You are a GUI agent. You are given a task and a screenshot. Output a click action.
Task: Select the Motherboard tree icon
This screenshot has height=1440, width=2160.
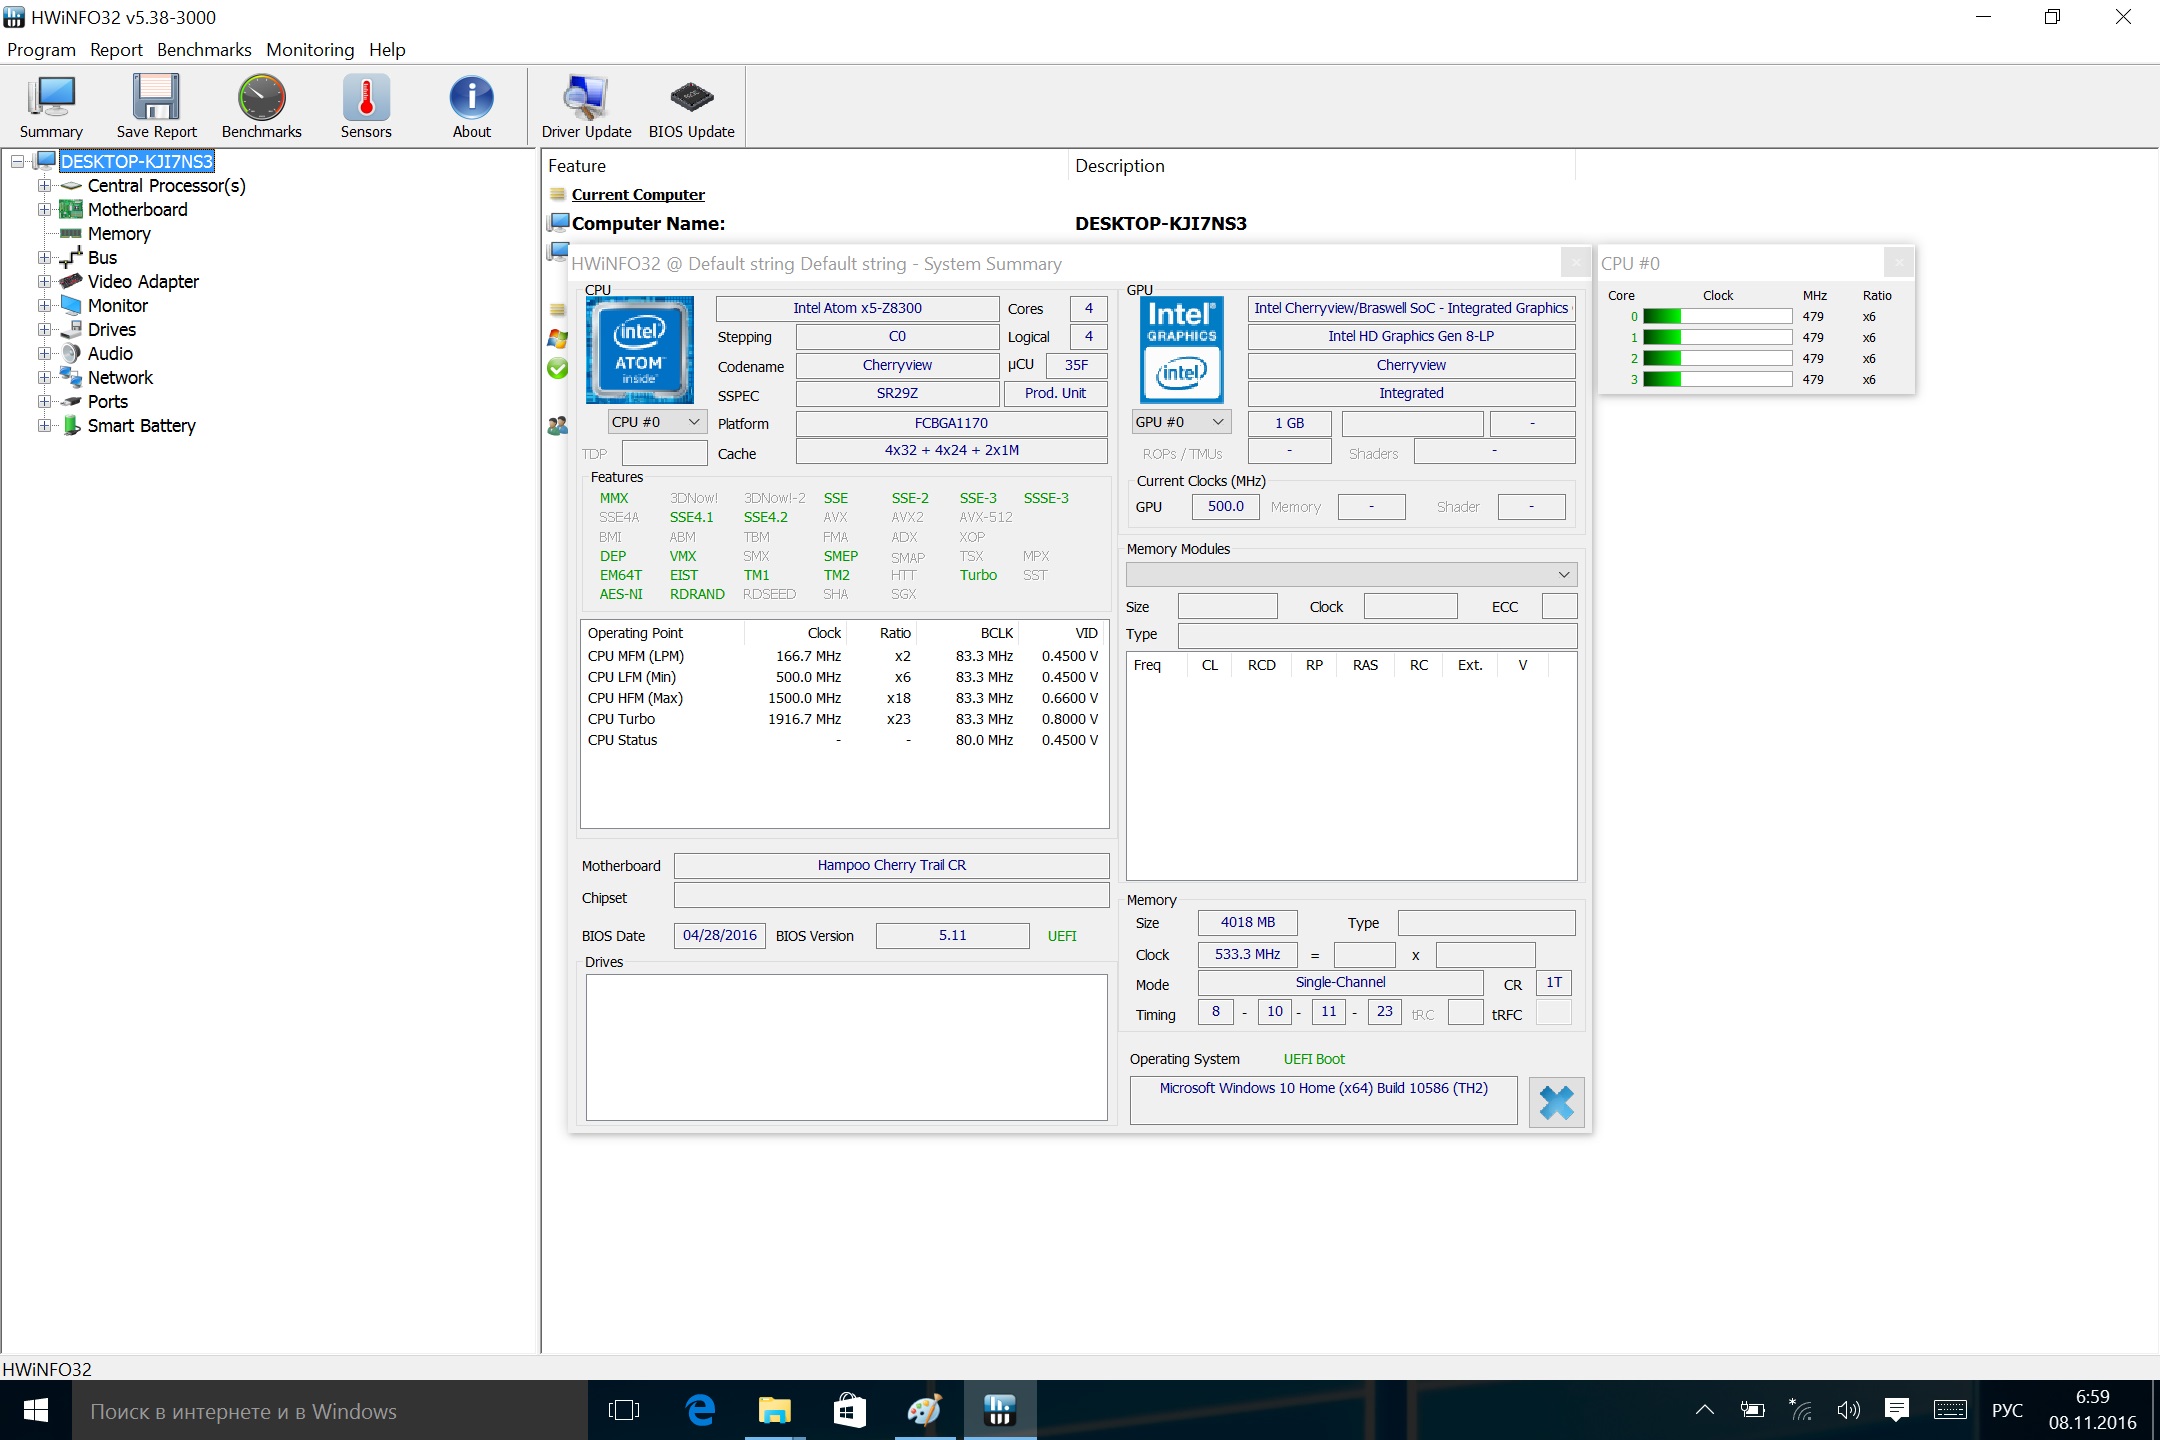(x=70, y=209)
